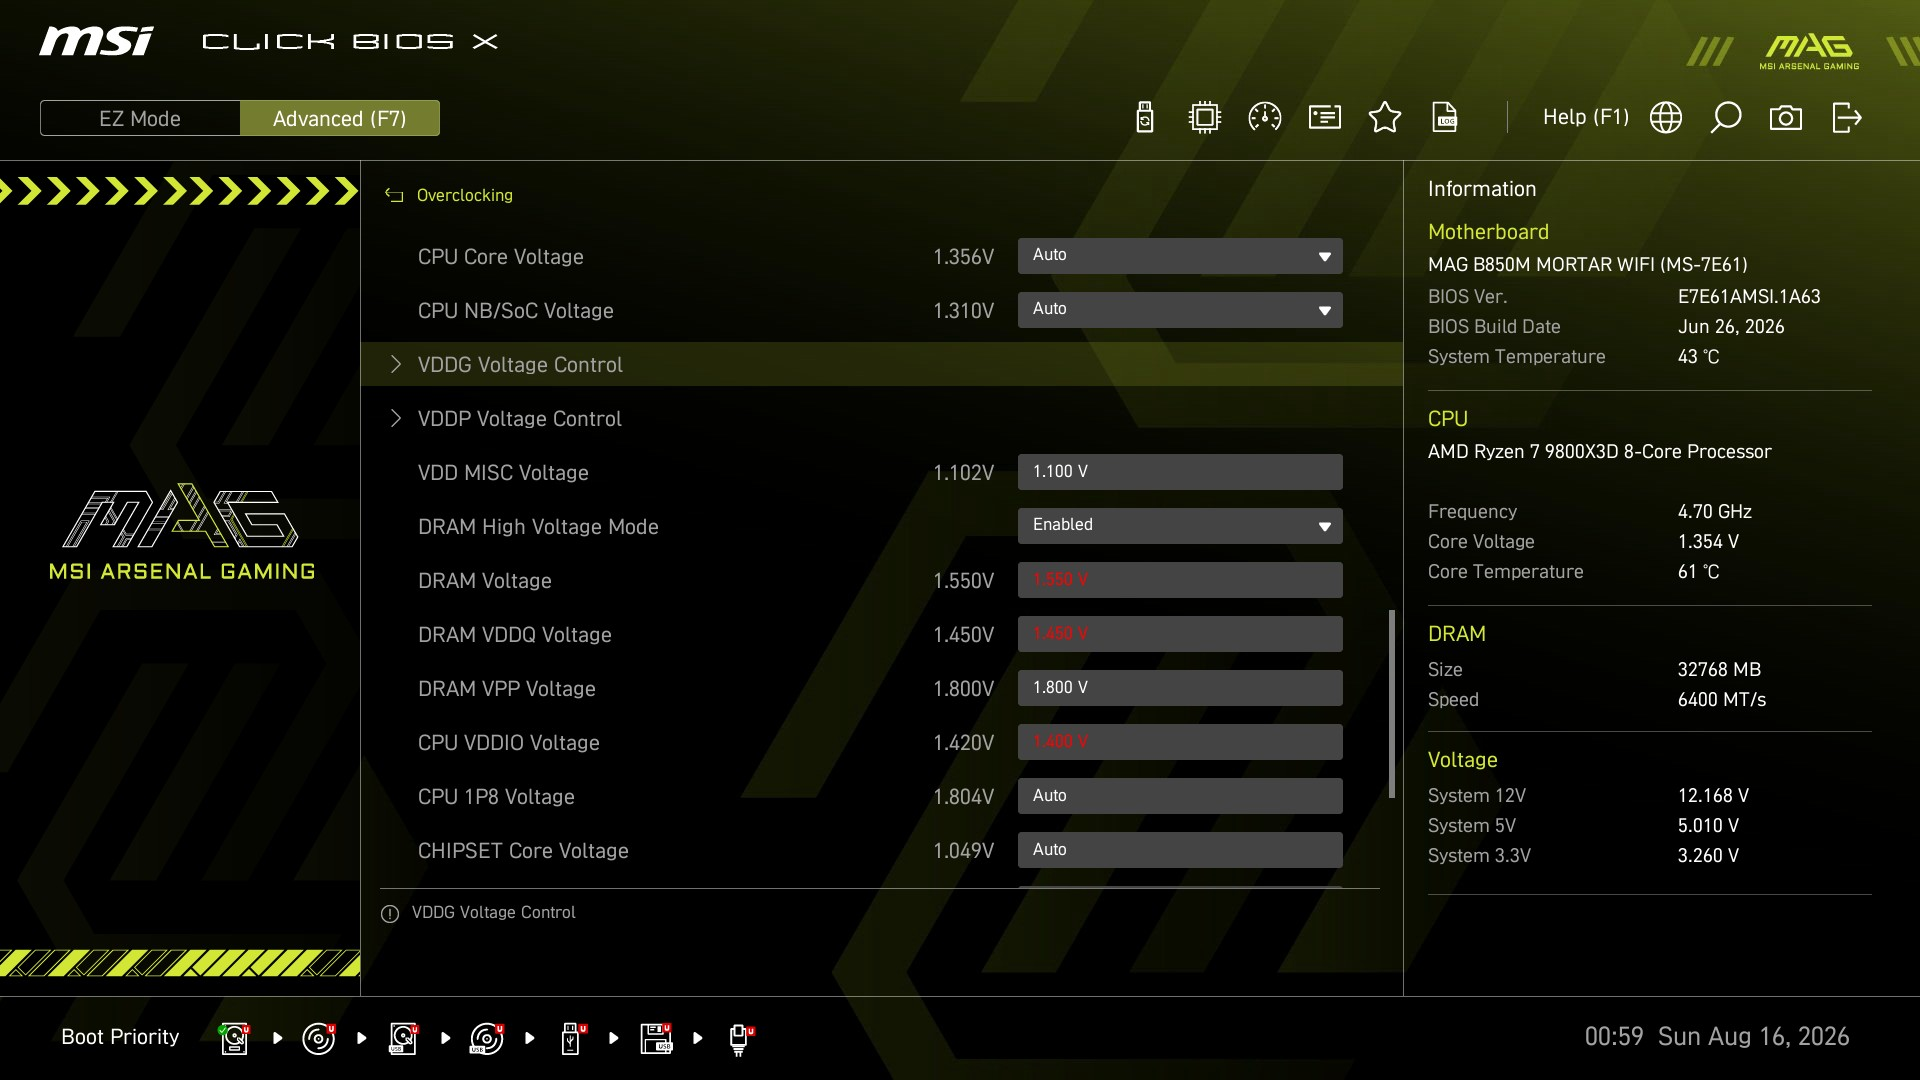Open the CPU NB/SoC Voltage dropdown
The image size is (1920, 1080).
(1180, 310)
